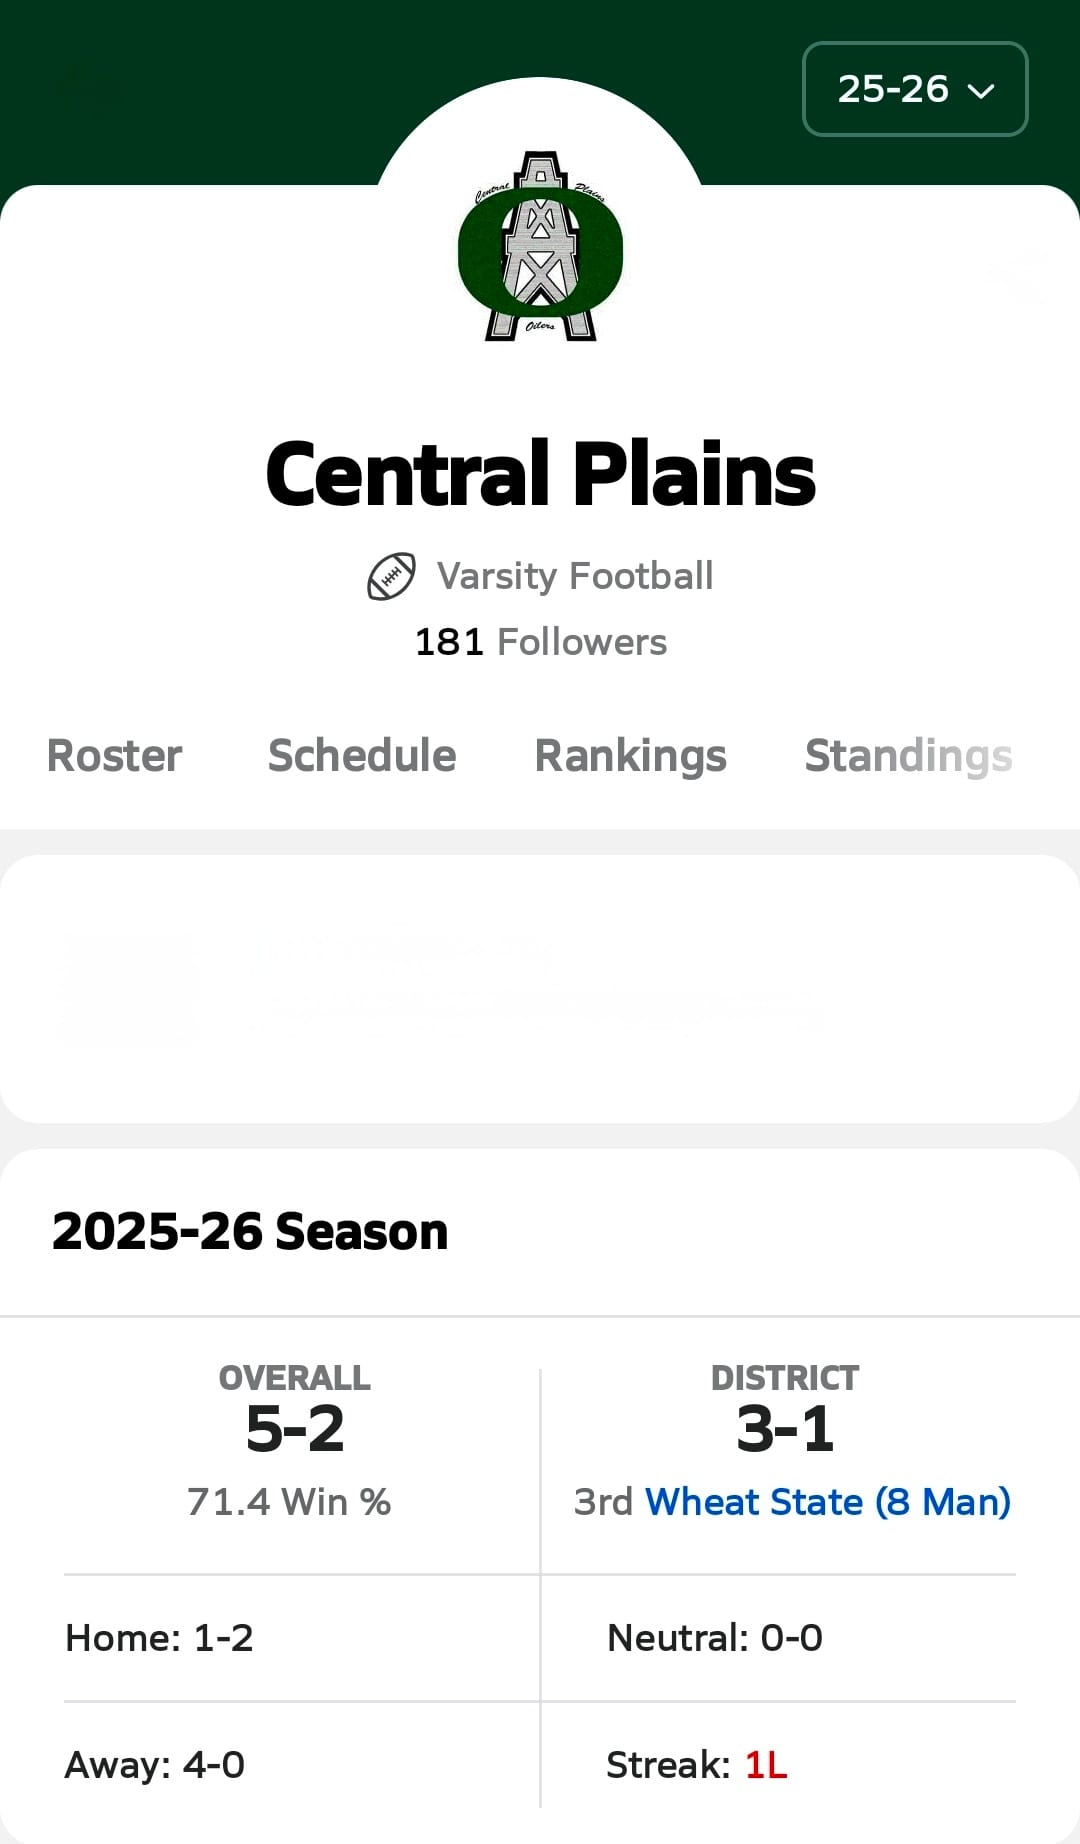View the Standings tab
Image resolution: width=1080 pixels, height=1844 pixels.
(x=908, y=756)
